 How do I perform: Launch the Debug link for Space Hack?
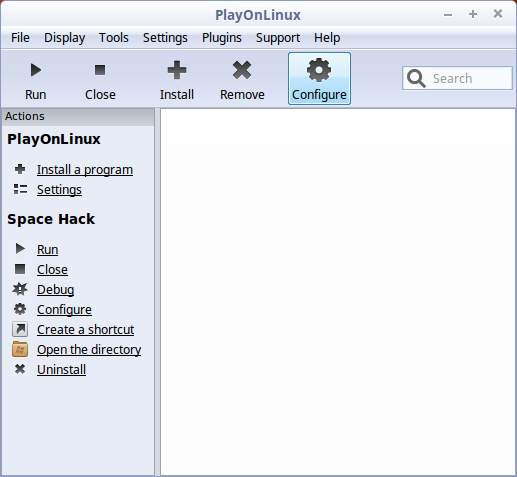click(x=56, y=290)
